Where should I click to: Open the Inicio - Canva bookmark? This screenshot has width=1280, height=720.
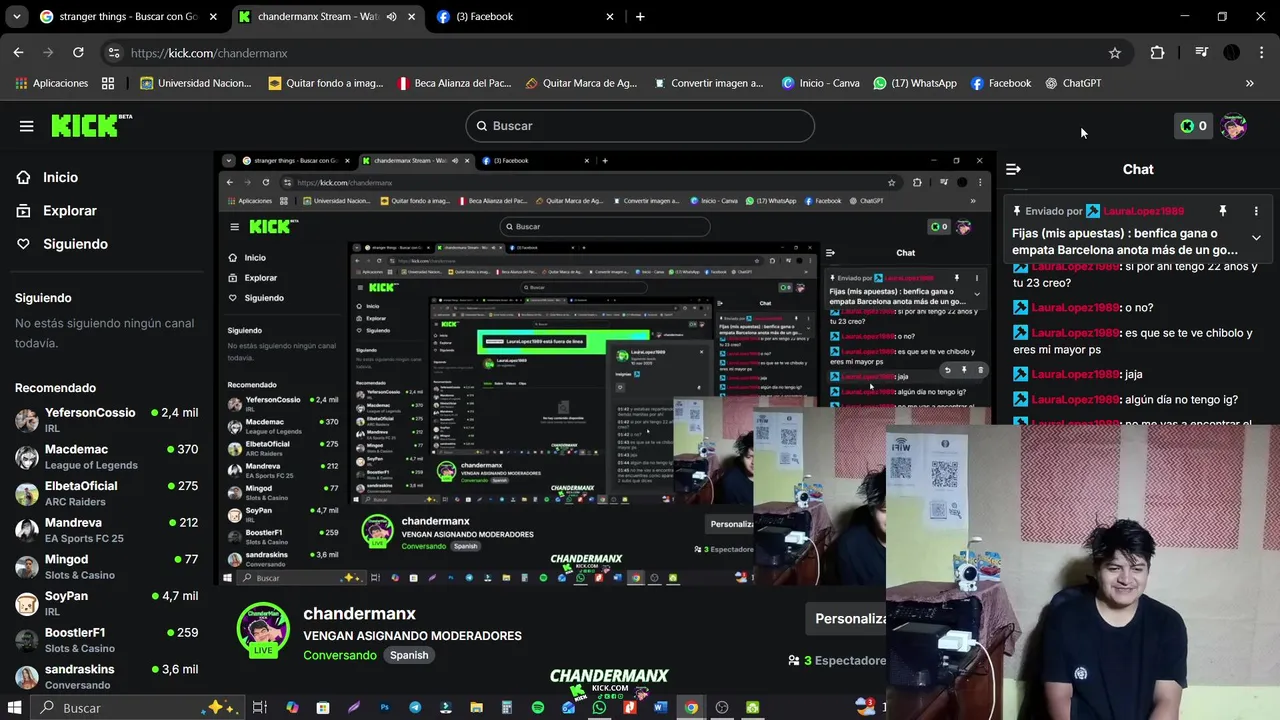pyautogui.click(x=820, y=83)
